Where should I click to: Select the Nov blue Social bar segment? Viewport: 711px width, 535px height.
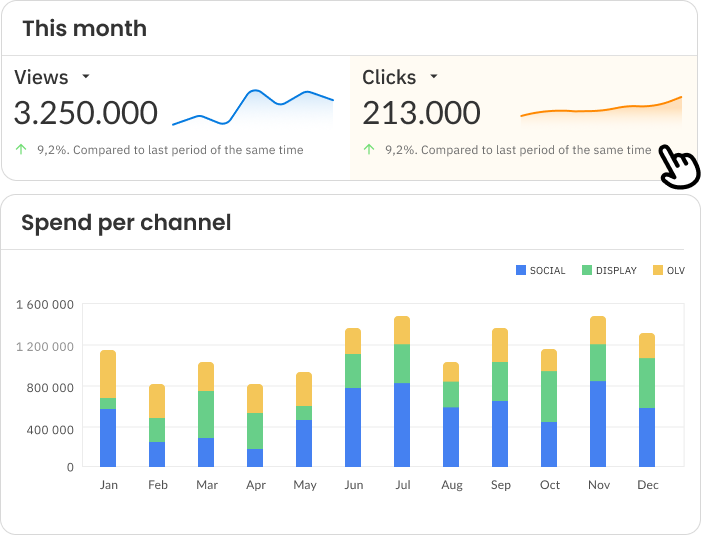click(598, 424)
